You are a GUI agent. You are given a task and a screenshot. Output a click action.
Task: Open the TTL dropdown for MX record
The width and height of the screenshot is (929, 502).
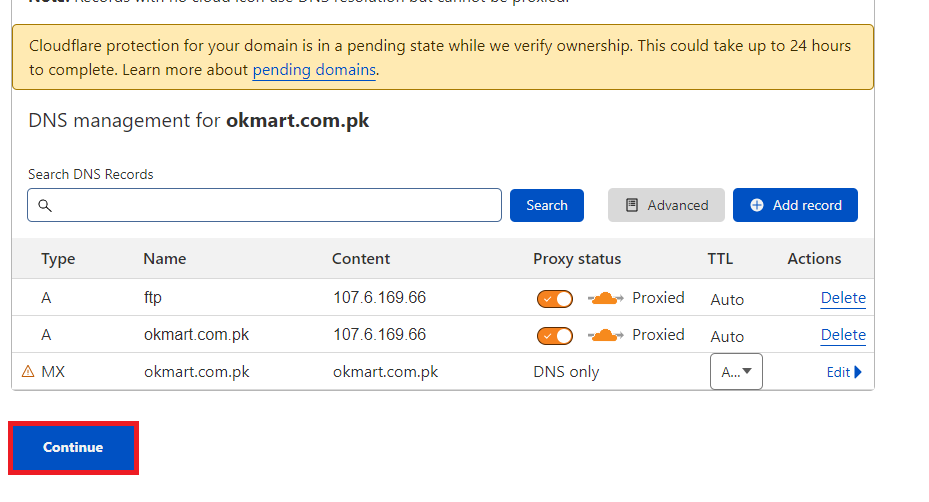736,372
